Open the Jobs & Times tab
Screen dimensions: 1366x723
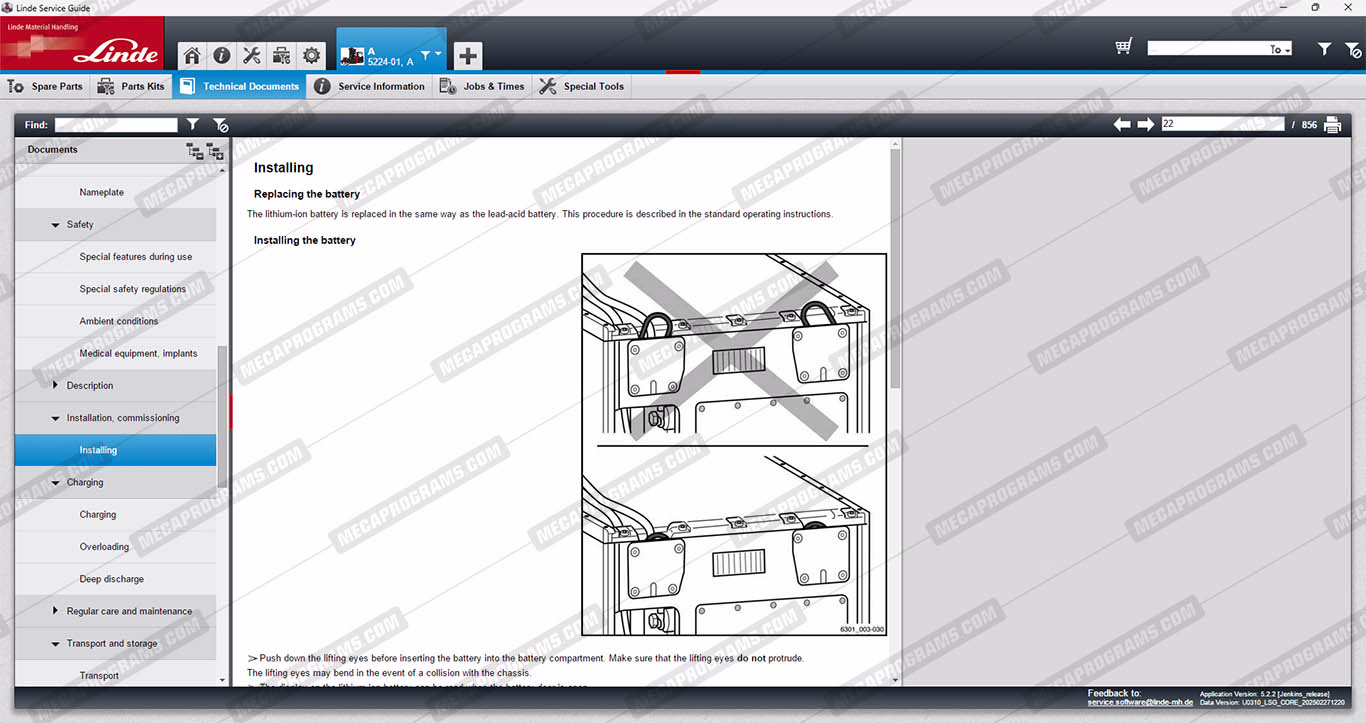pos(482,87)
